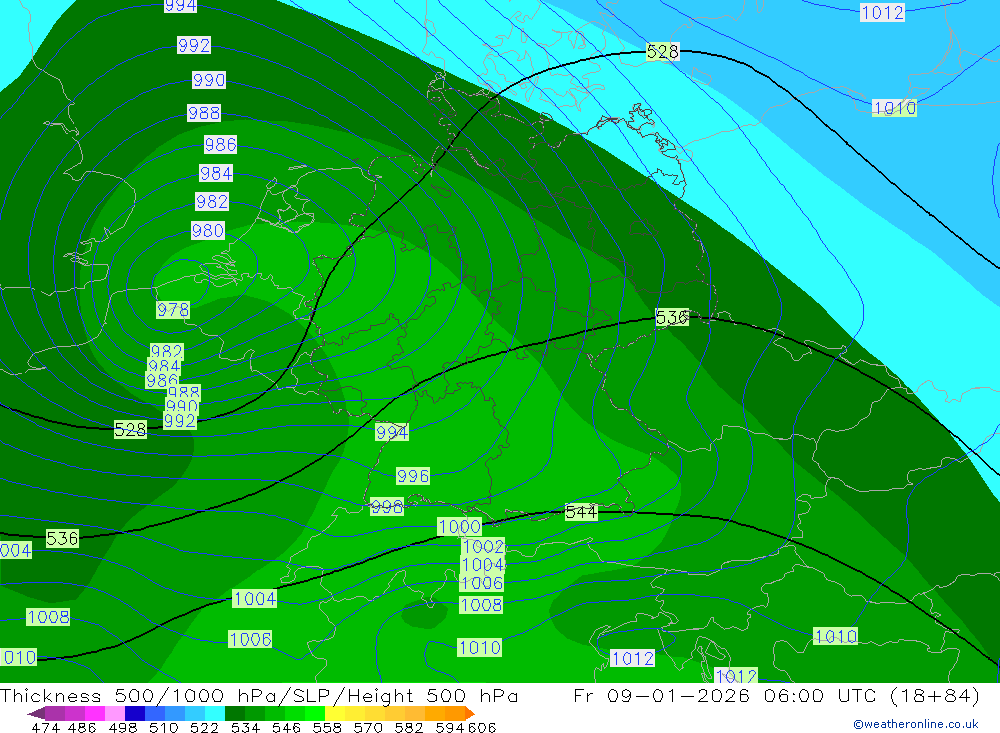Click the legend value 582
This screenshot has height=733, width=1000.
(x=408, y=727)
